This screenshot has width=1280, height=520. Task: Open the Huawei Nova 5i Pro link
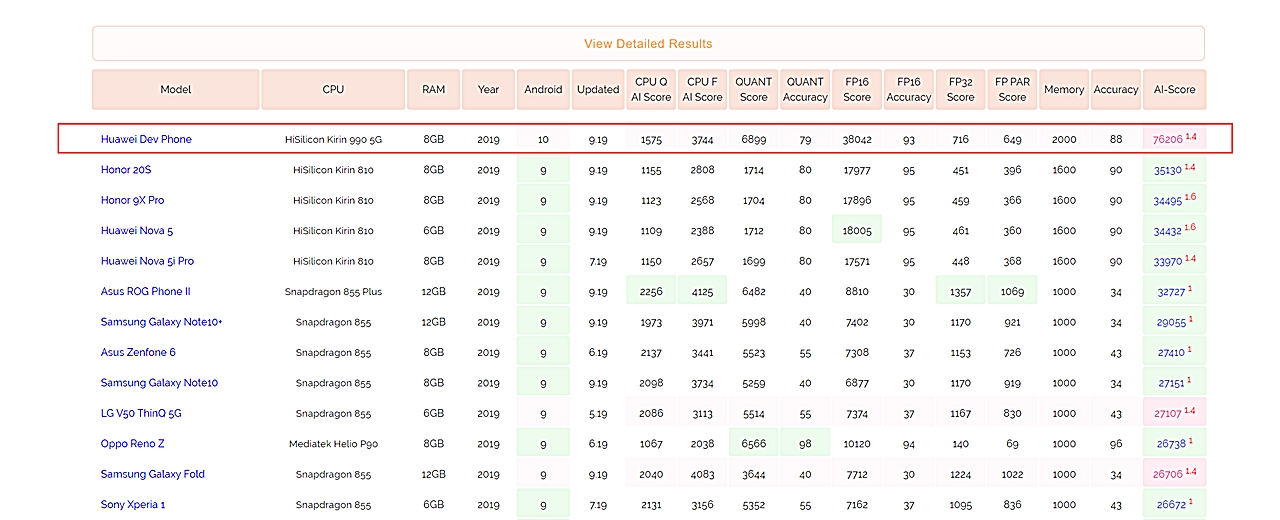coord(147,261)
